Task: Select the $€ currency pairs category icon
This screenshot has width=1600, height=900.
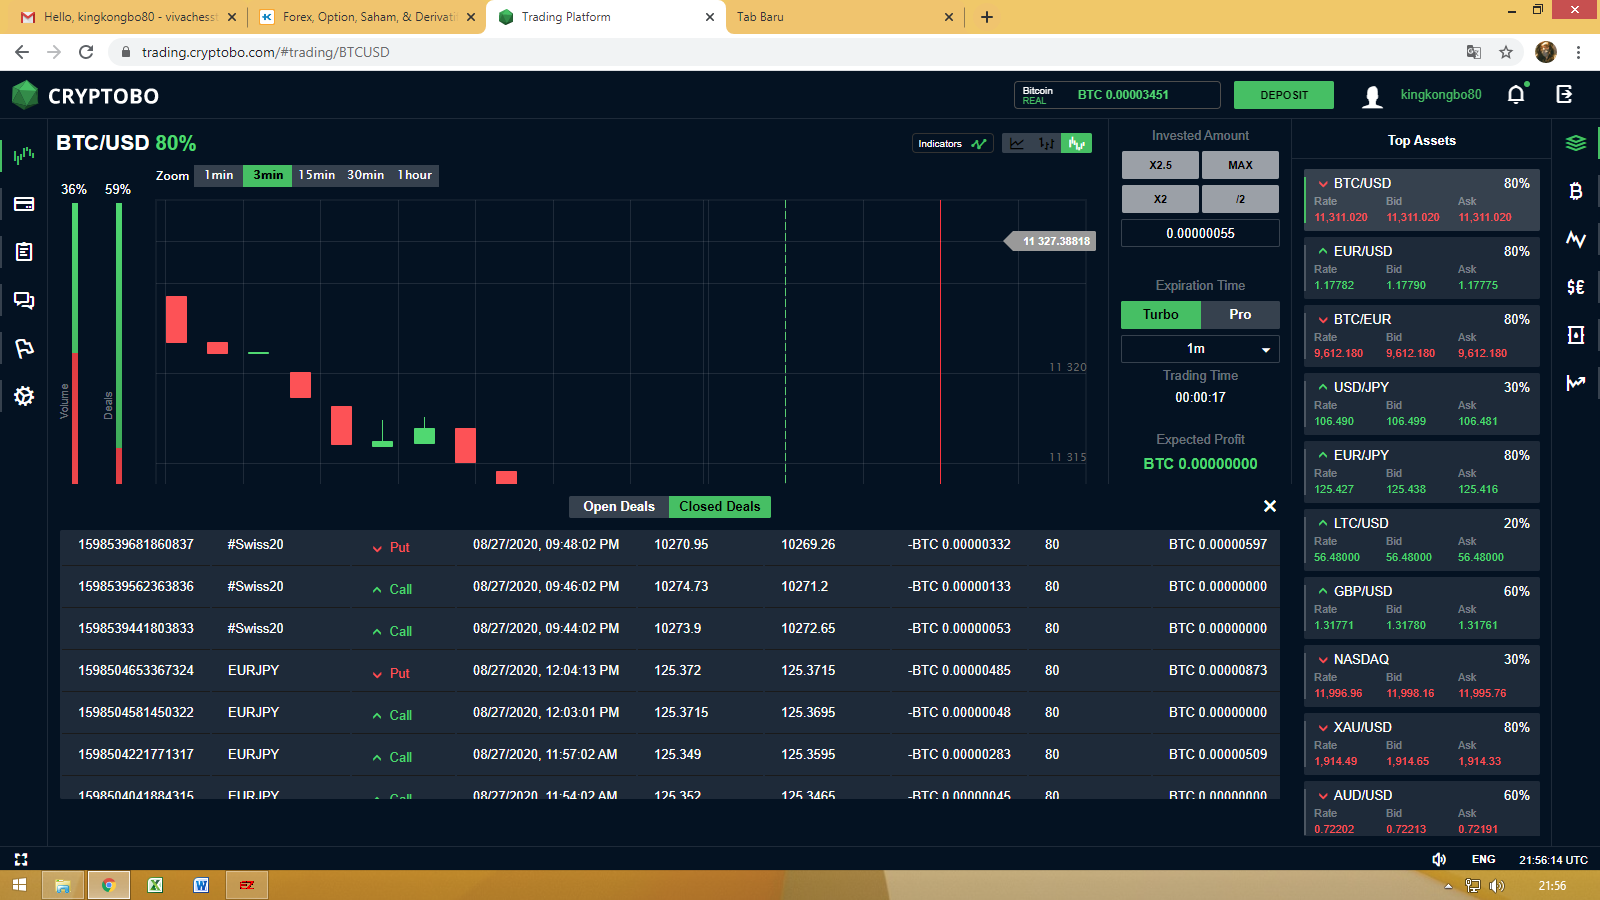Action: (x=1576, y=287)
